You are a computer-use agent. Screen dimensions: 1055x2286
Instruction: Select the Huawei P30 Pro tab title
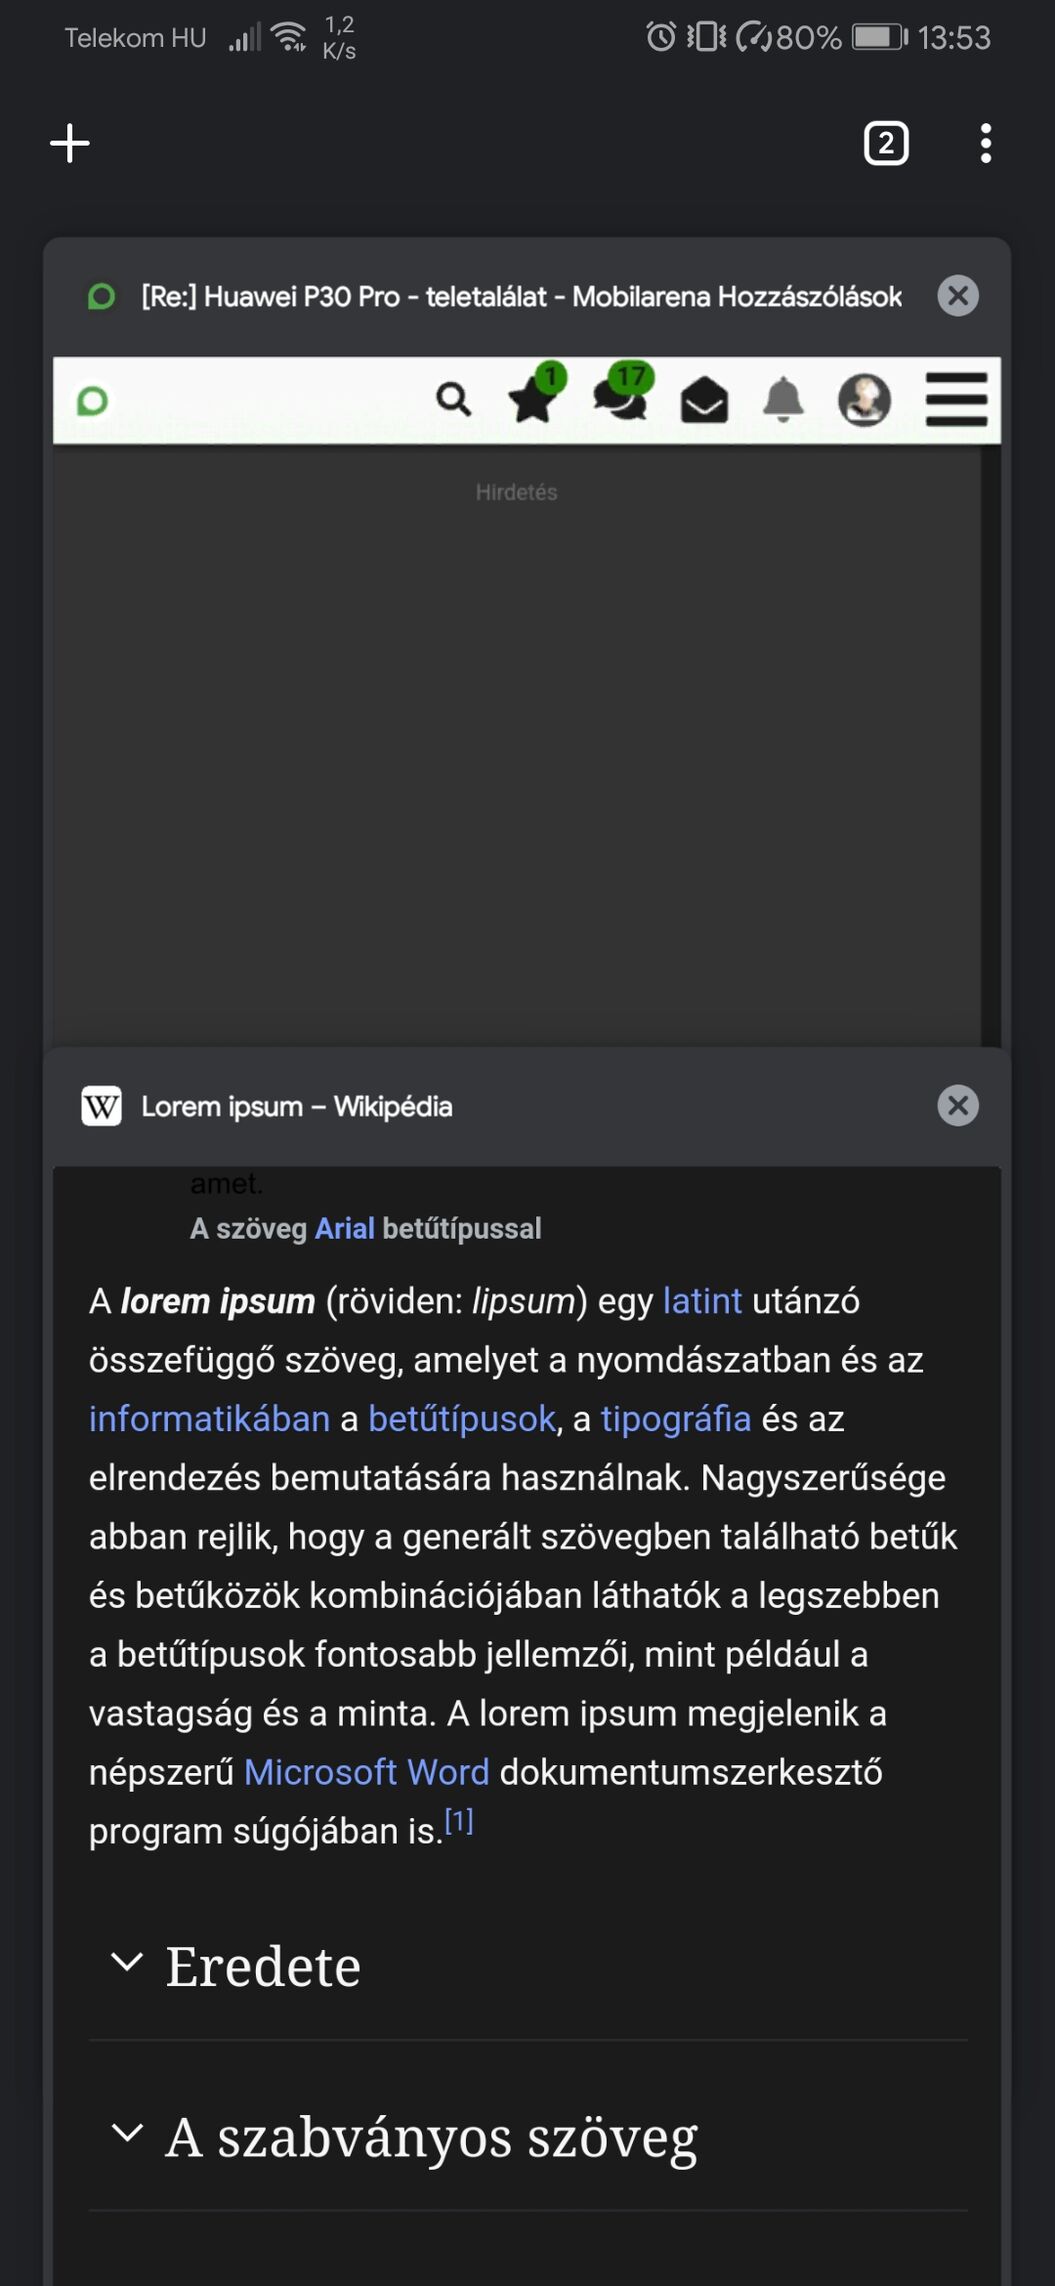[x=521, y=297]
